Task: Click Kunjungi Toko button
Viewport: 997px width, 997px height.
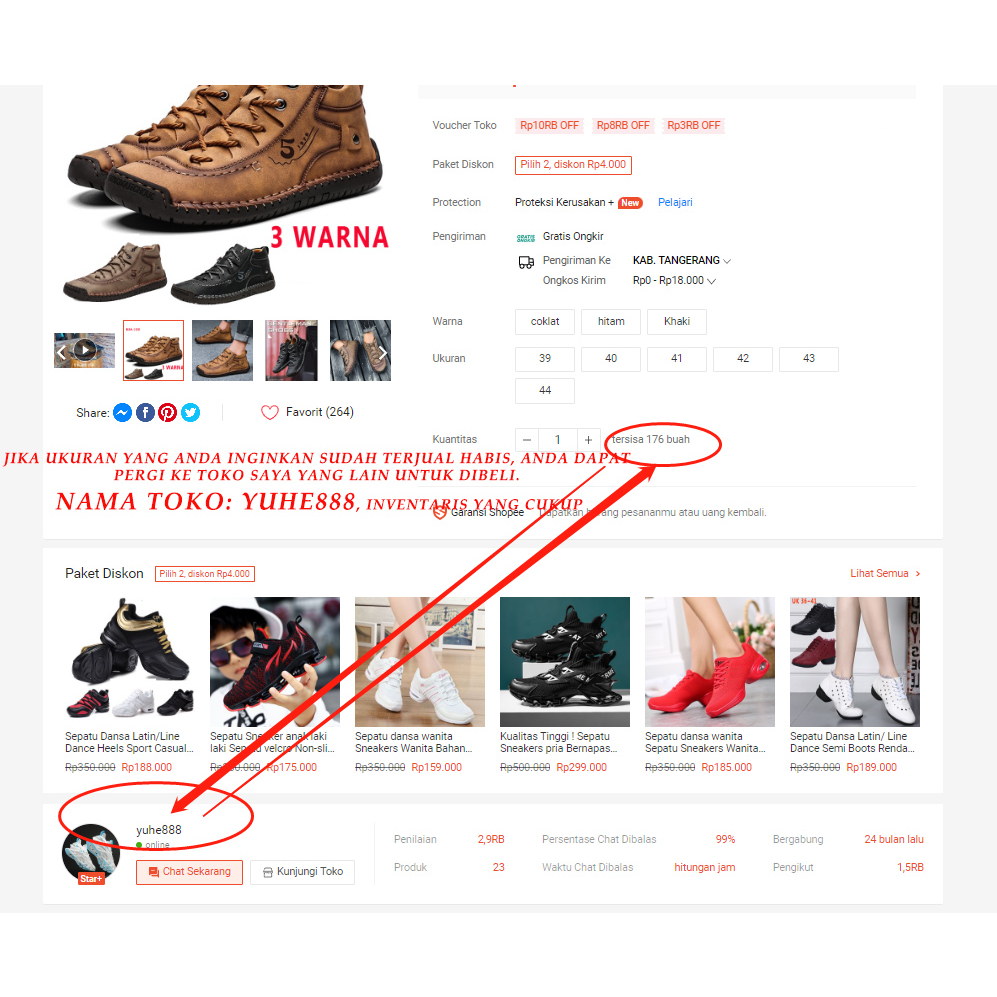Action: tap(303, 872)
